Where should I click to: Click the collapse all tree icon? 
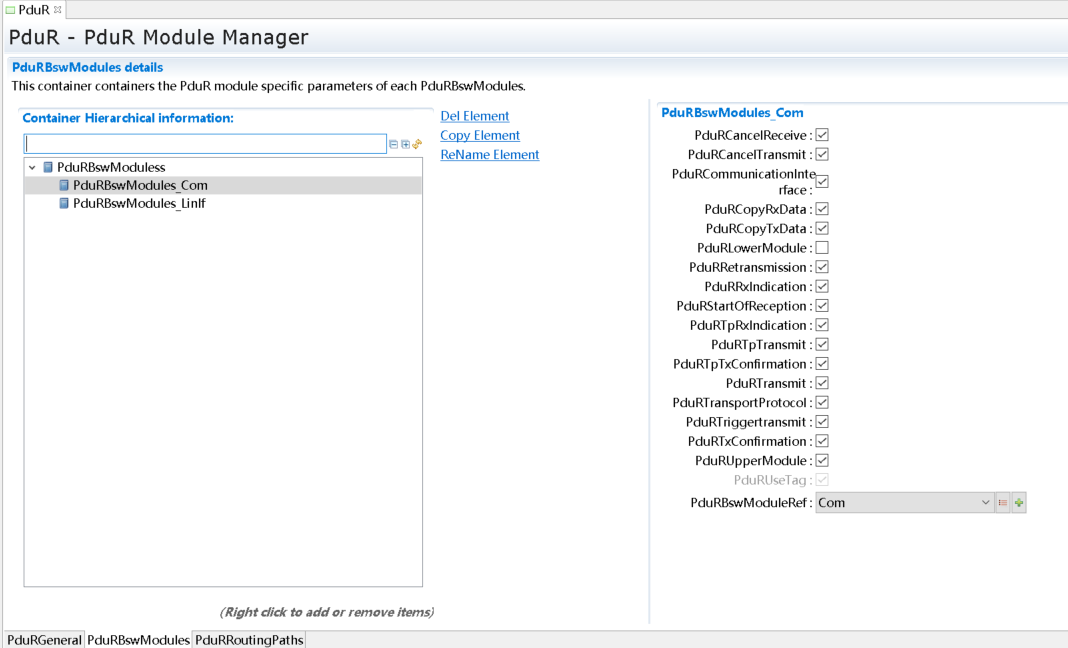[x=394, y=144]
